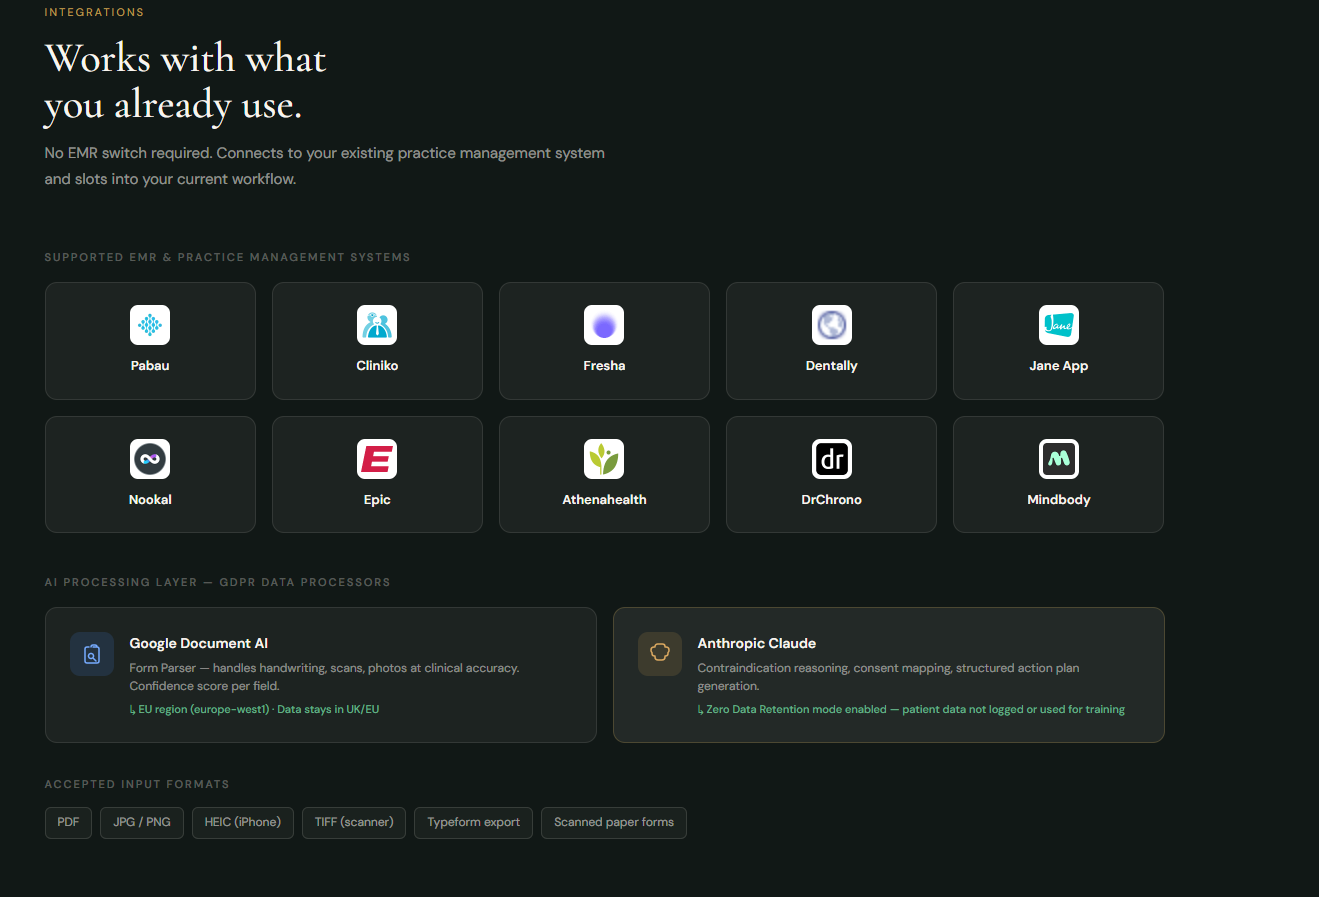Screen dimensions: 1319x897
Task: Click the Athenahealth leaf logo icon
Action: (x=604, y=459)
